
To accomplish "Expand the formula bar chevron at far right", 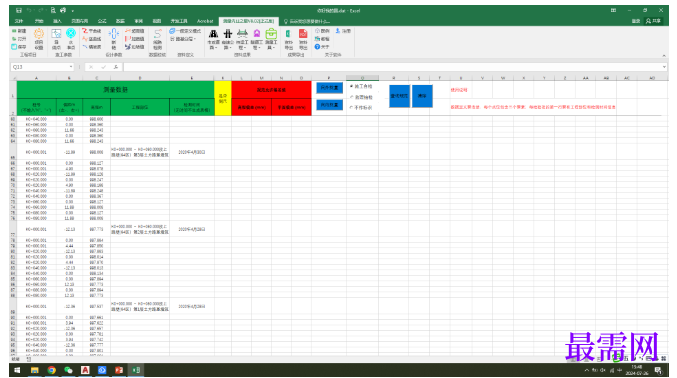I will [x=664, y=67].
